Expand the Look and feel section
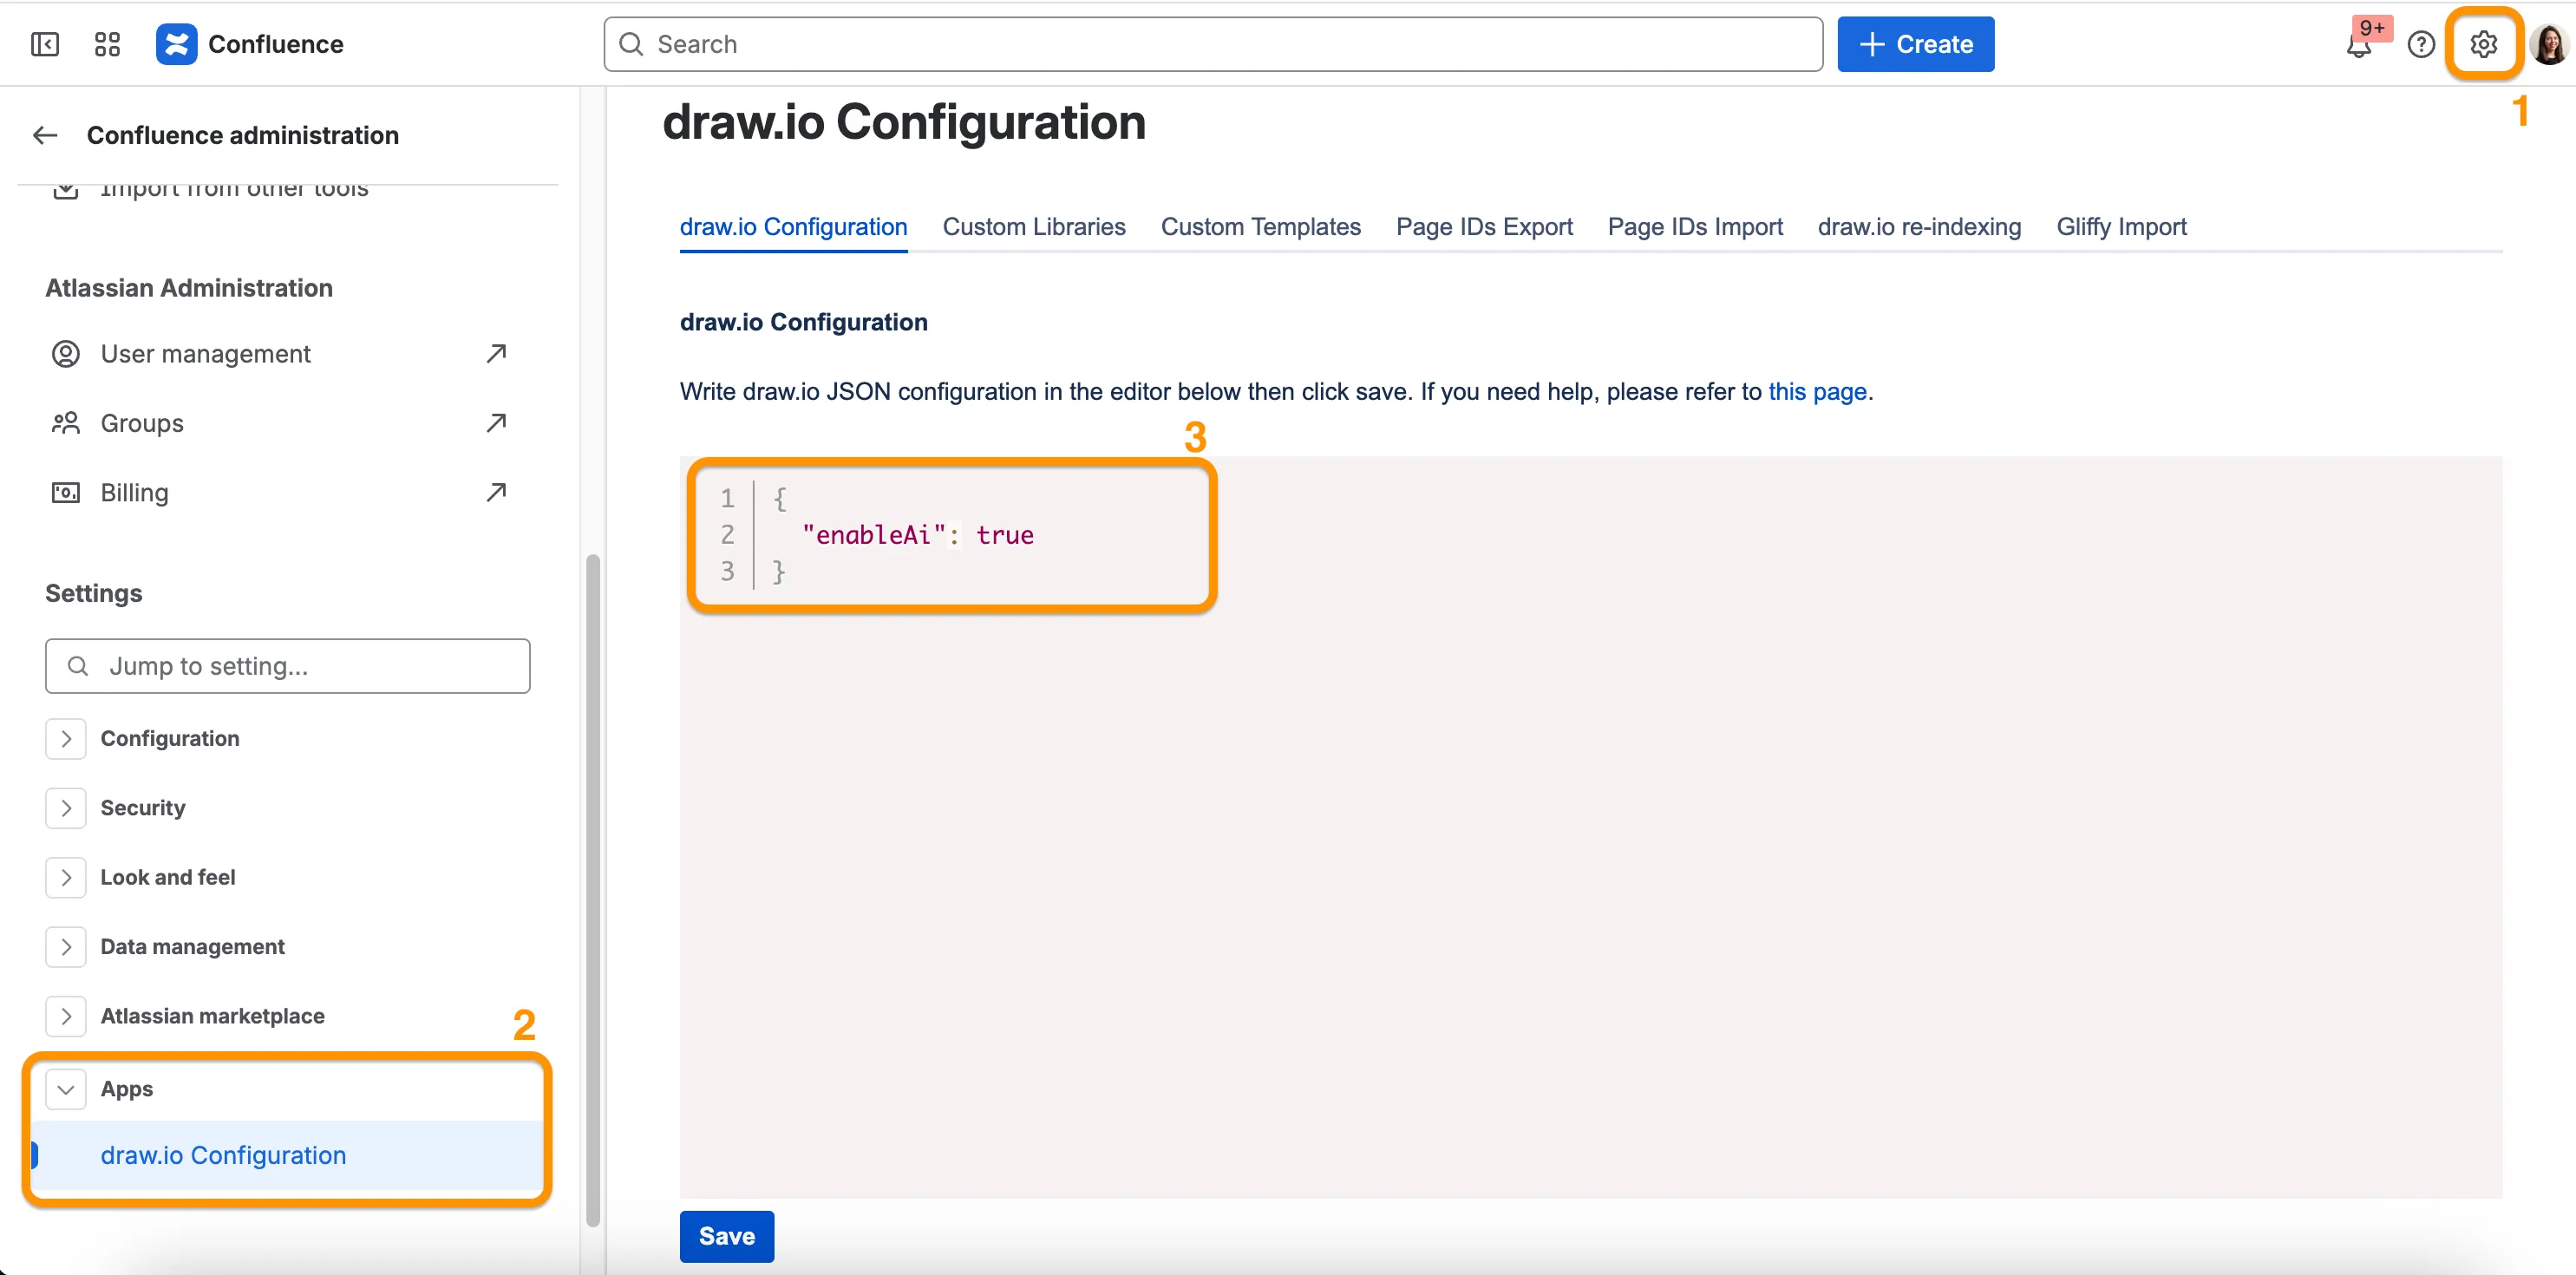This screenshot has height=1275, width=2576. [66, 877]
